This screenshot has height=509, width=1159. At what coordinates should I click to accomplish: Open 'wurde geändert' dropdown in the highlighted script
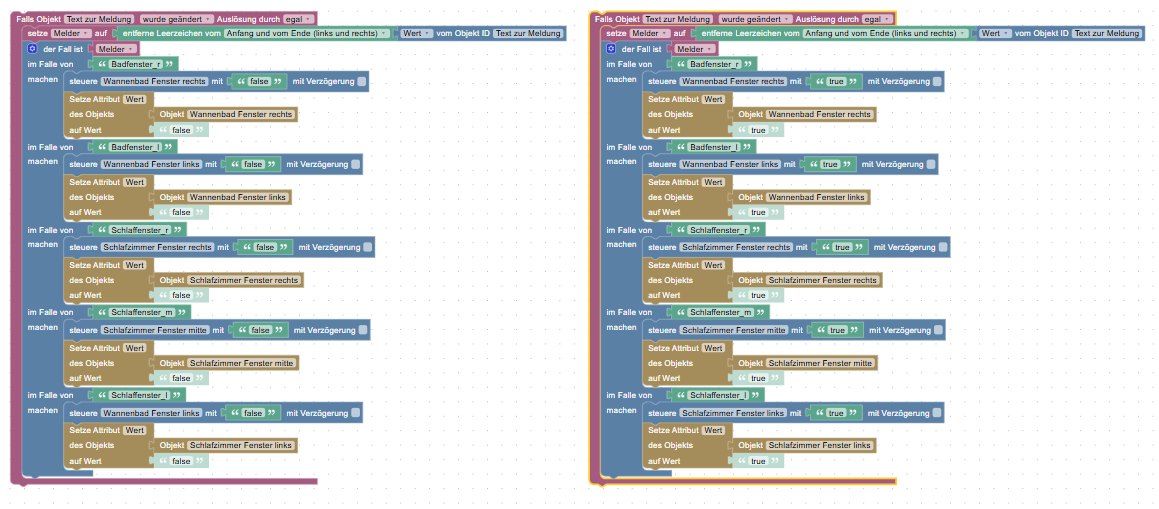755,18
